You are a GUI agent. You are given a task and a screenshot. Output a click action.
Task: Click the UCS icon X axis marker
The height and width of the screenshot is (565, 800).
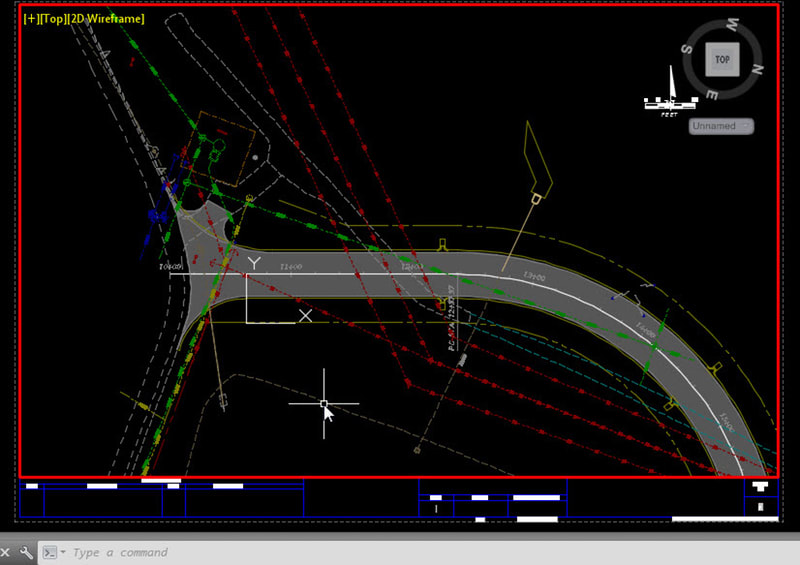305,315
